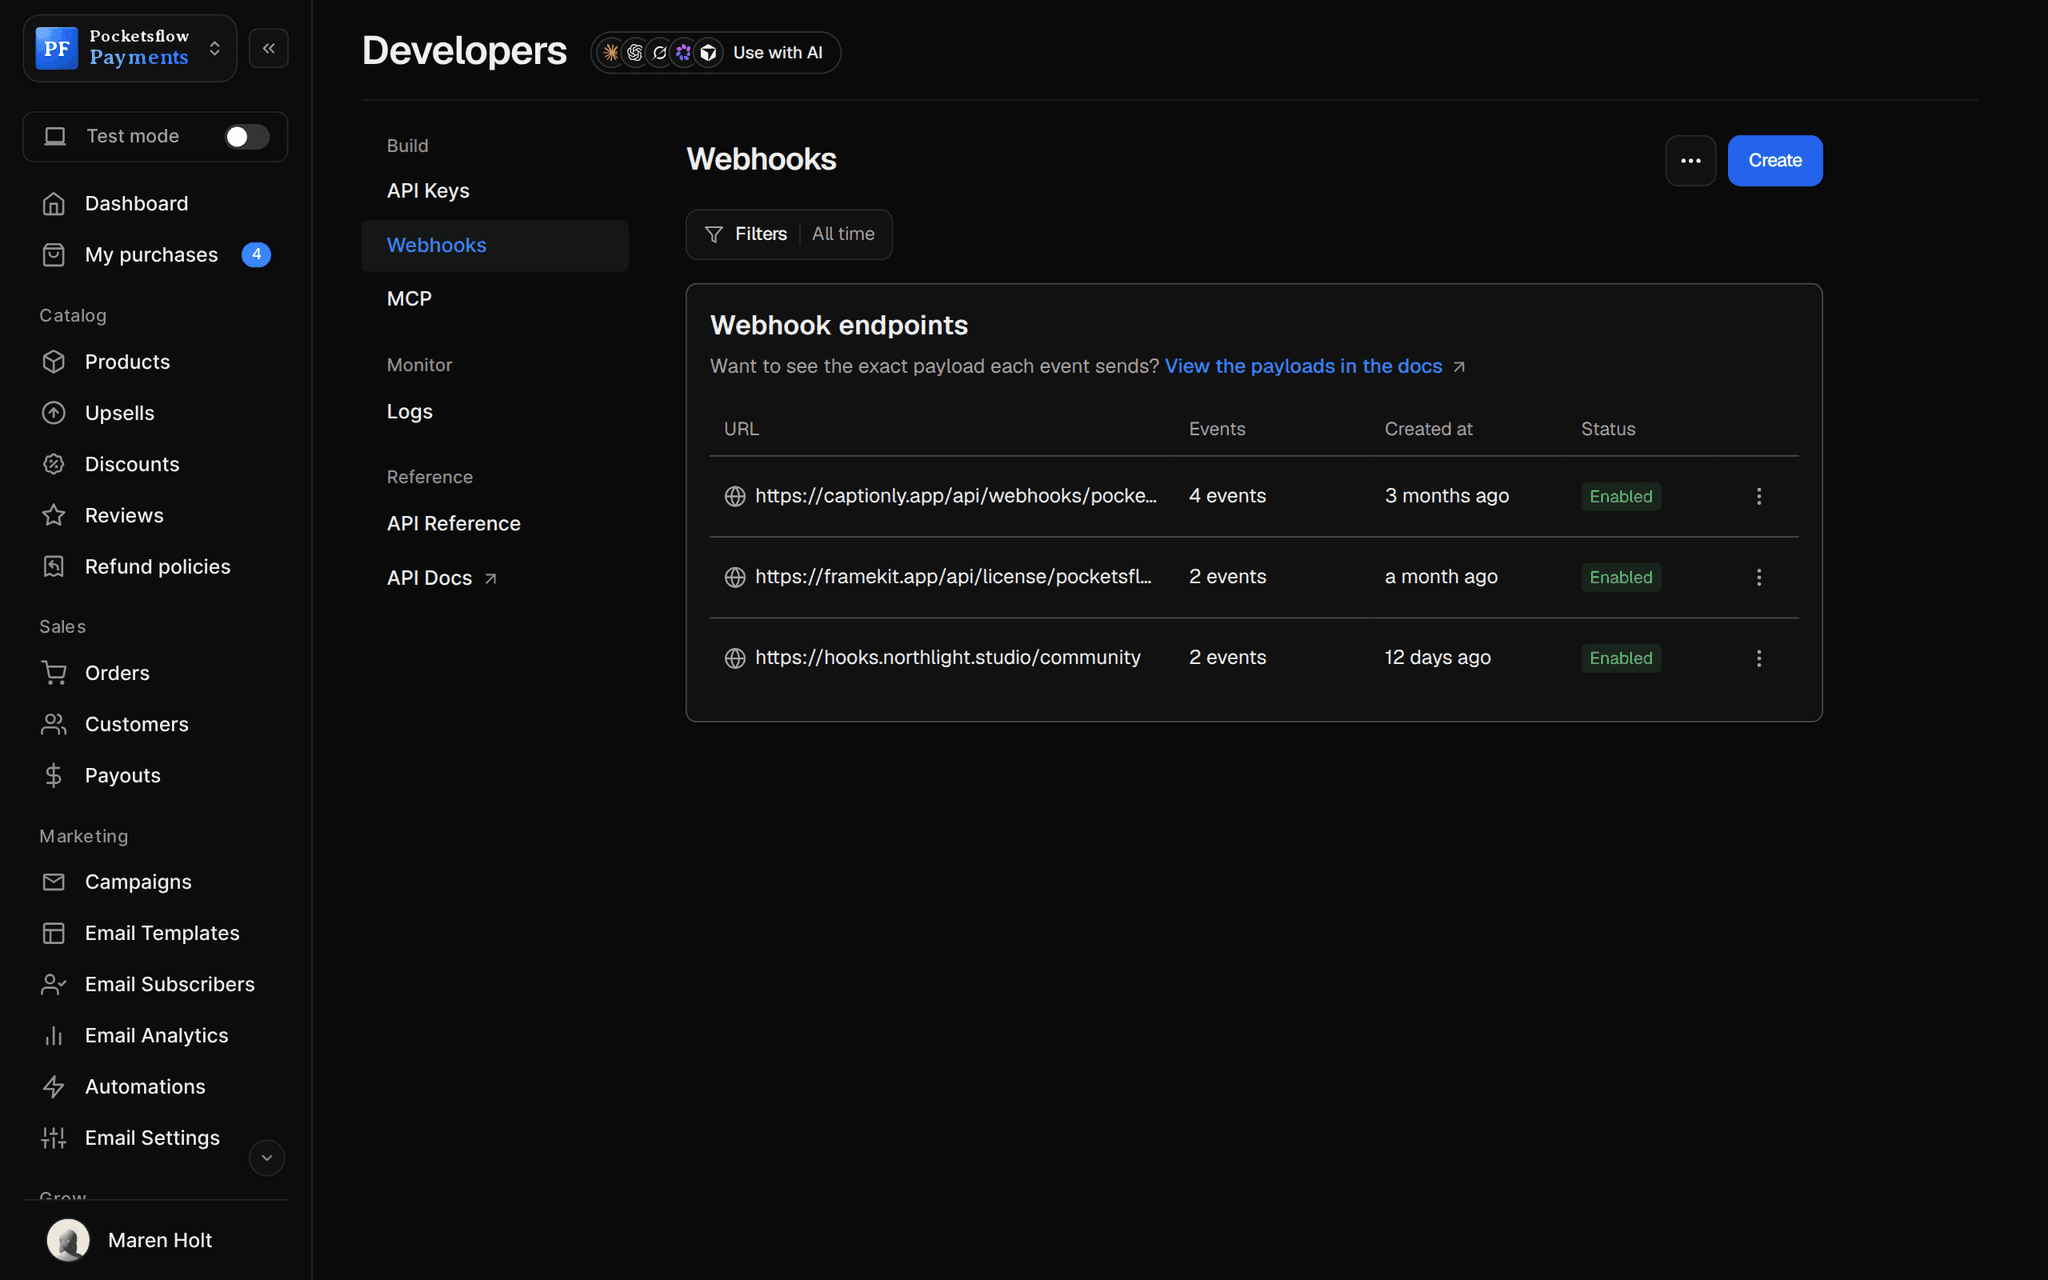The width and height of the screenshot is (2048, 1280).
Task: Click the Enabled status for northlight.studio
Action: (x=1621, y=659)
